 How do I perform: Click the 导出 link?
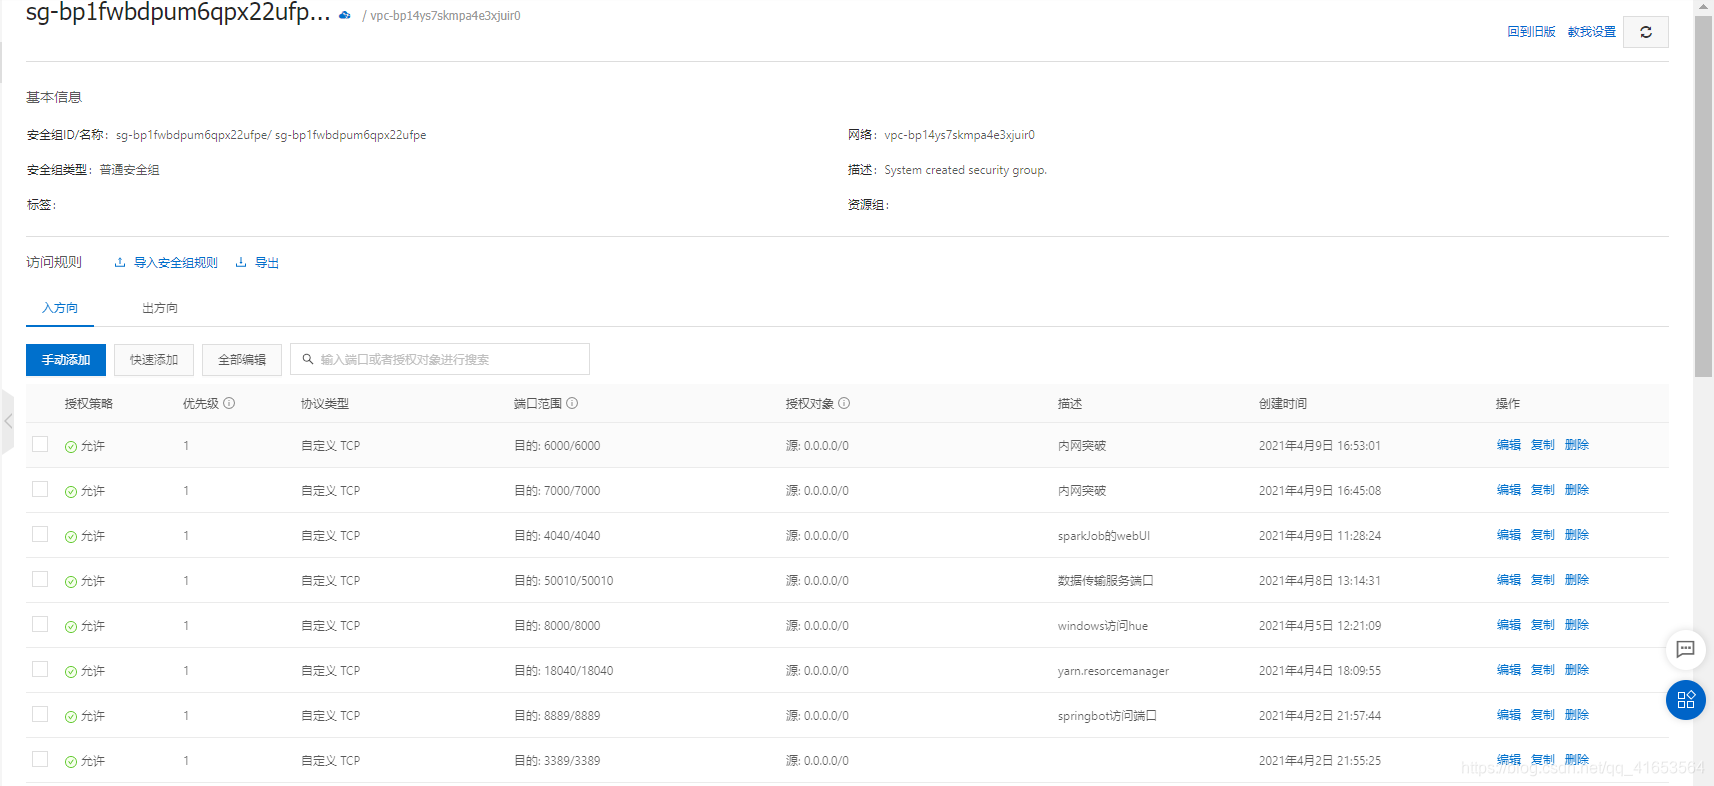(267, 263)
